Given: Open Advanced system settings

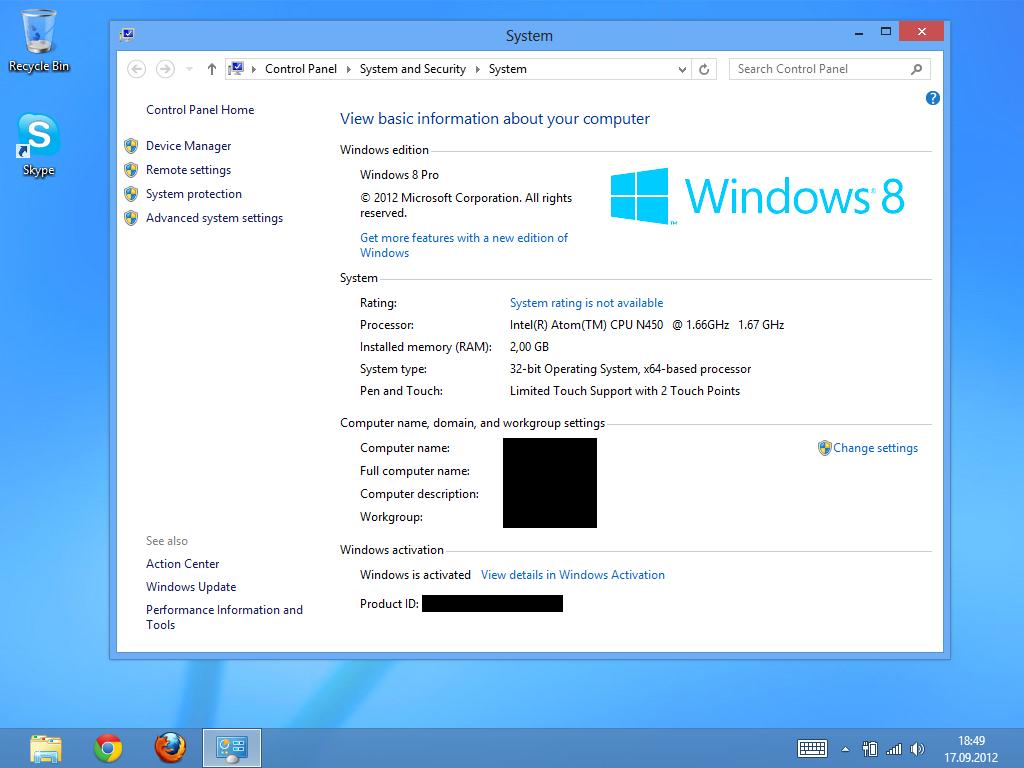Looking at the screenshot, I should 214,218.
